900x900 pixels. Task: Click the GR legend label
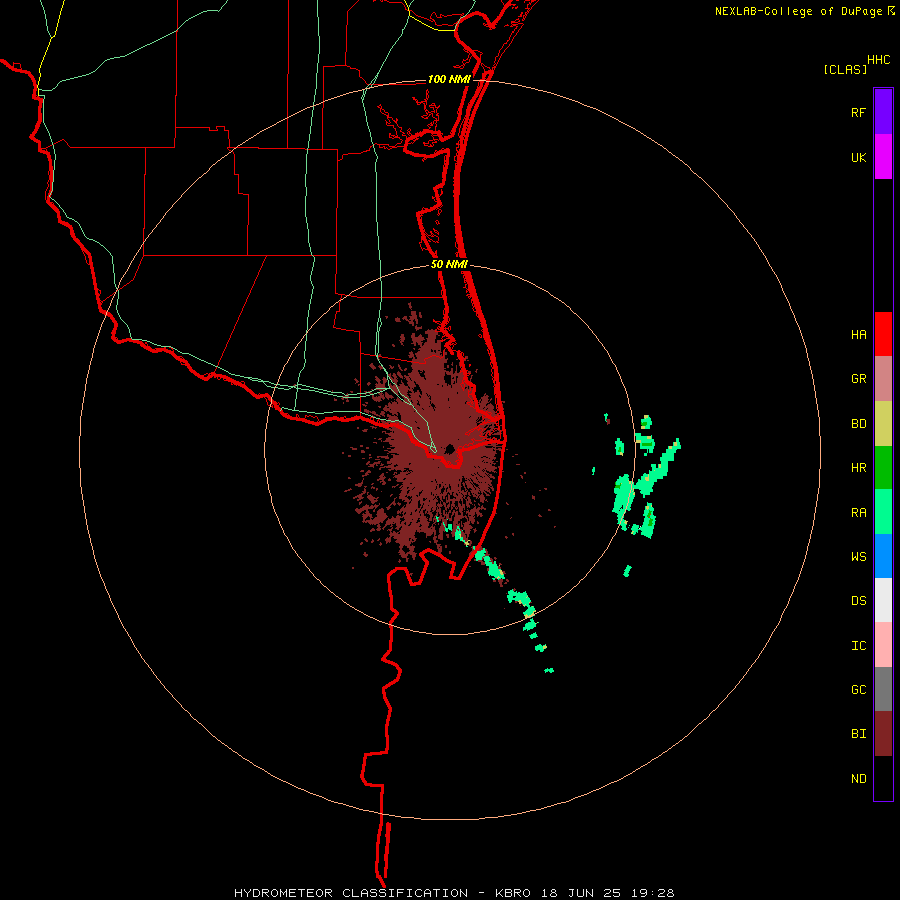[858, 379]
